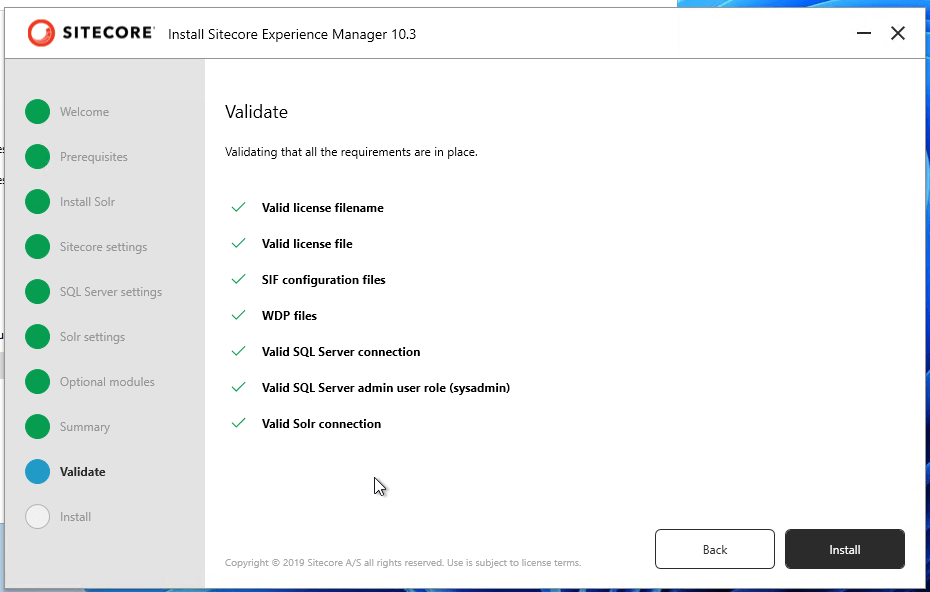The width and height of the screenshot is (930, 592).
Task: Click checkmark beside Valid license filename
Action: pos(239,208)
